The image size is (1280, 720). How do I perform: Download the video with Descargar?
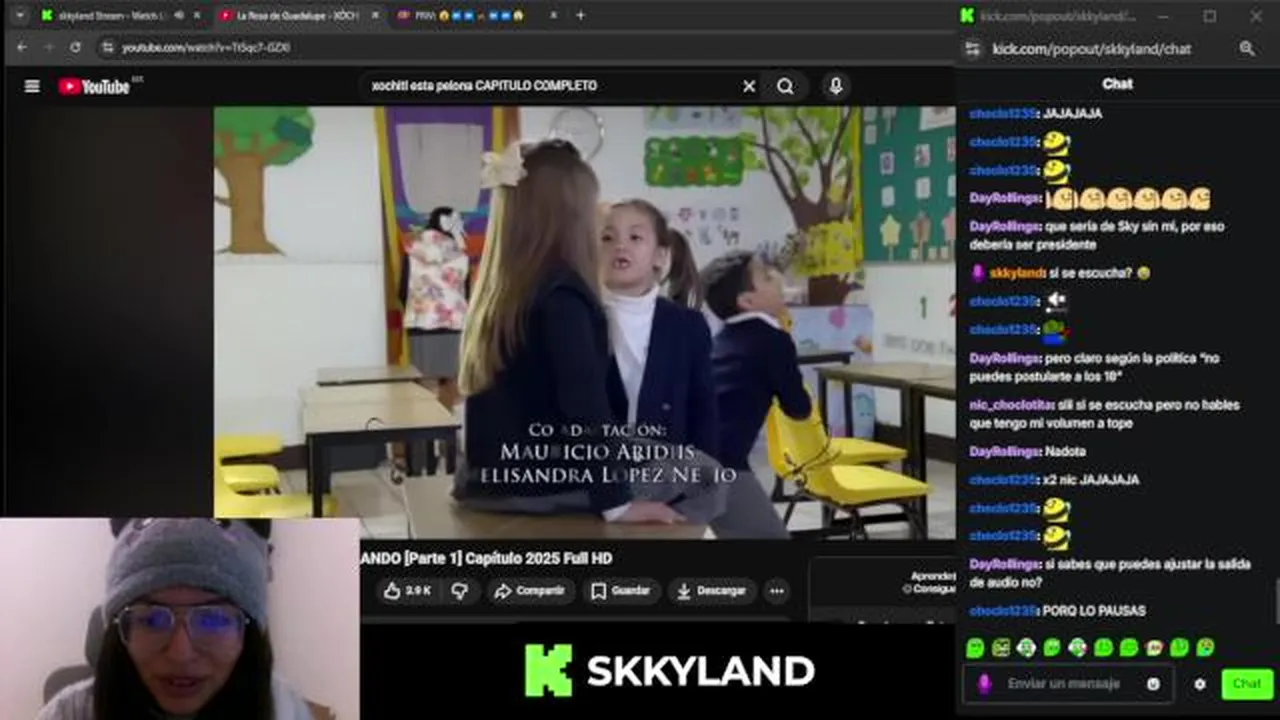(711, 591)
